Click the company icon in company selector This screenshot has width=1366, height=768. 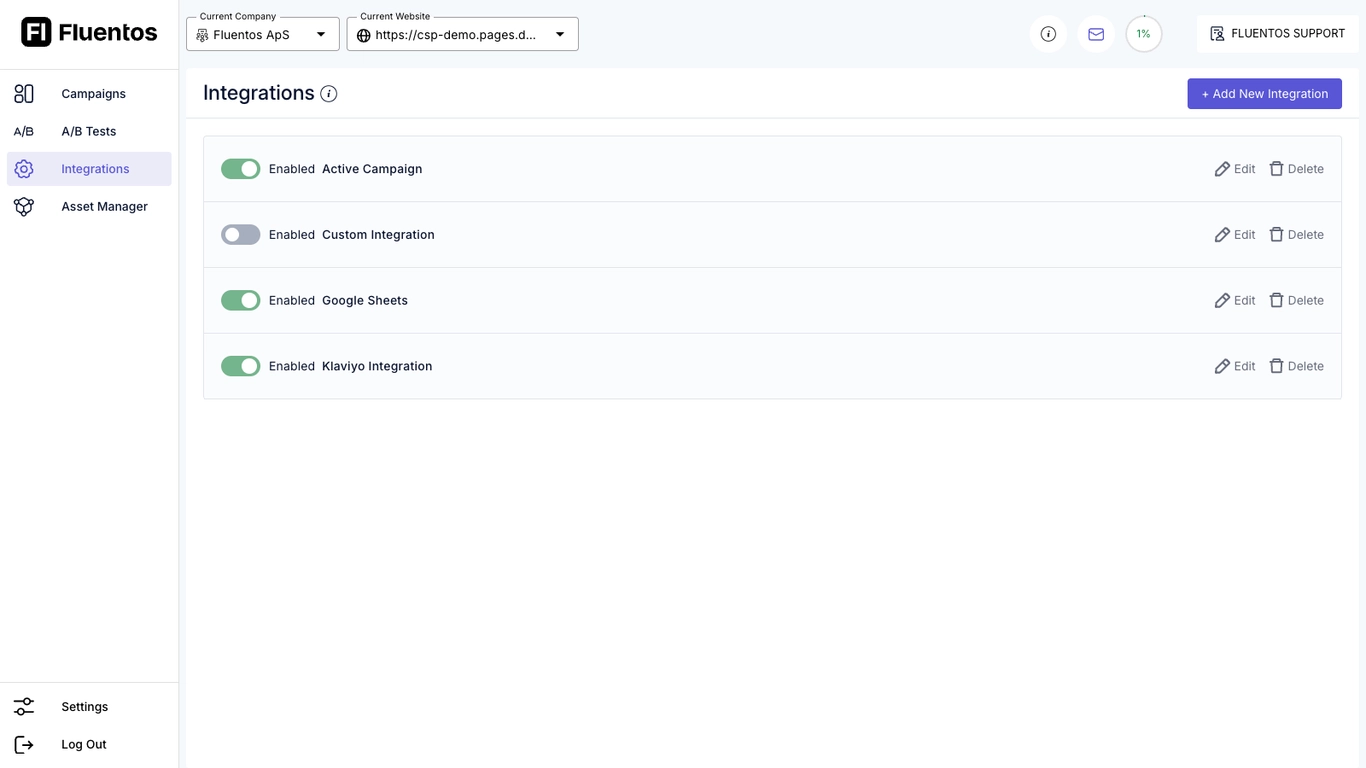click(202, 35)
